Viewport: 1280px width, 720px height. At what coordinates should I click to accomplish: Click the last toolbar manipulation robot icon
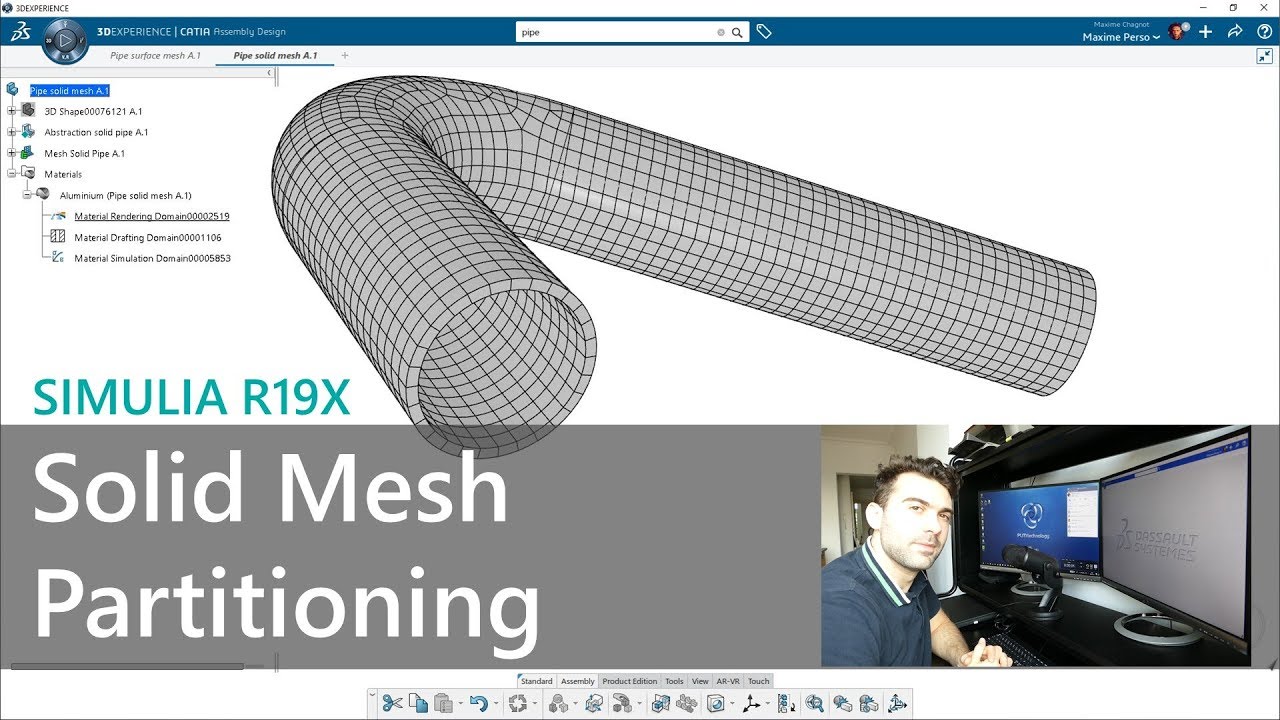(896, 703)
